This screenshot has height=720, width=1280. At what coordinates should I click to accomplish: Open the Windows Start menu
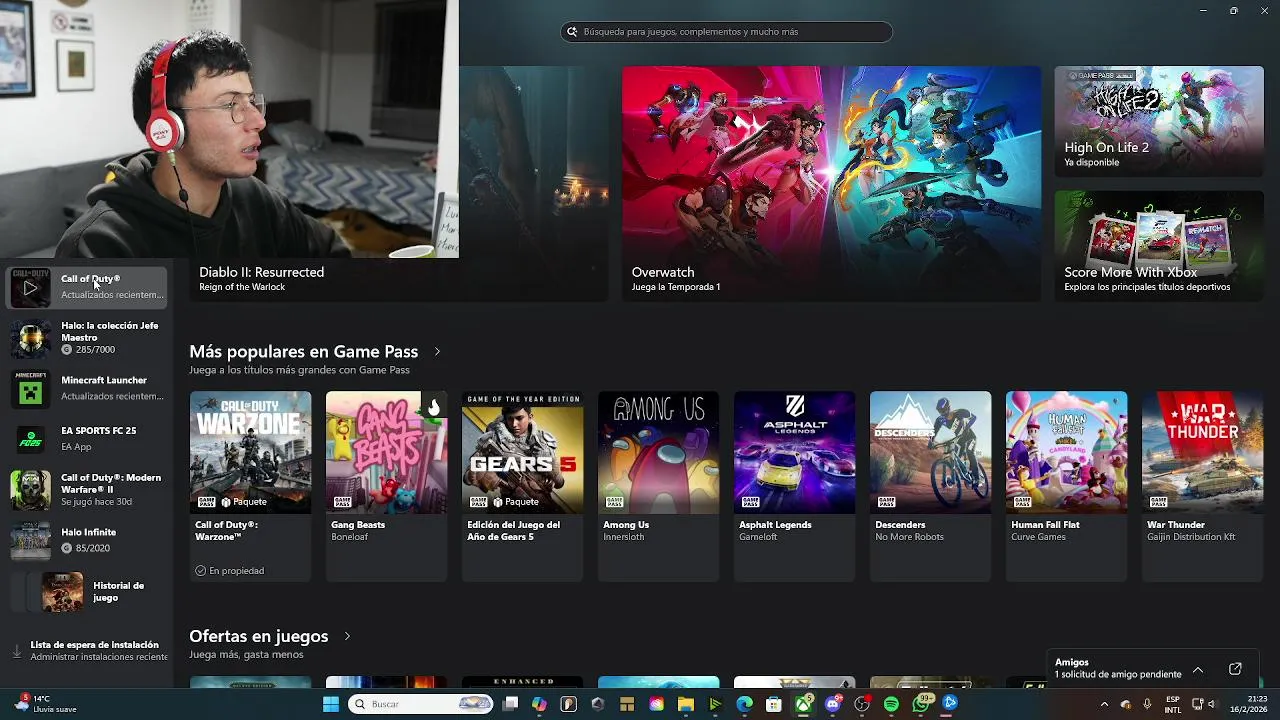point(331,704)
